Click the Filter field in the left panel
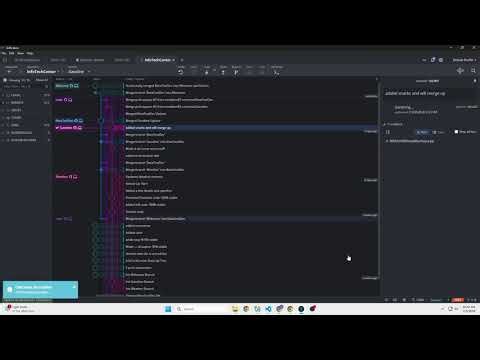 pyautogui.click(x=24, y=87)
